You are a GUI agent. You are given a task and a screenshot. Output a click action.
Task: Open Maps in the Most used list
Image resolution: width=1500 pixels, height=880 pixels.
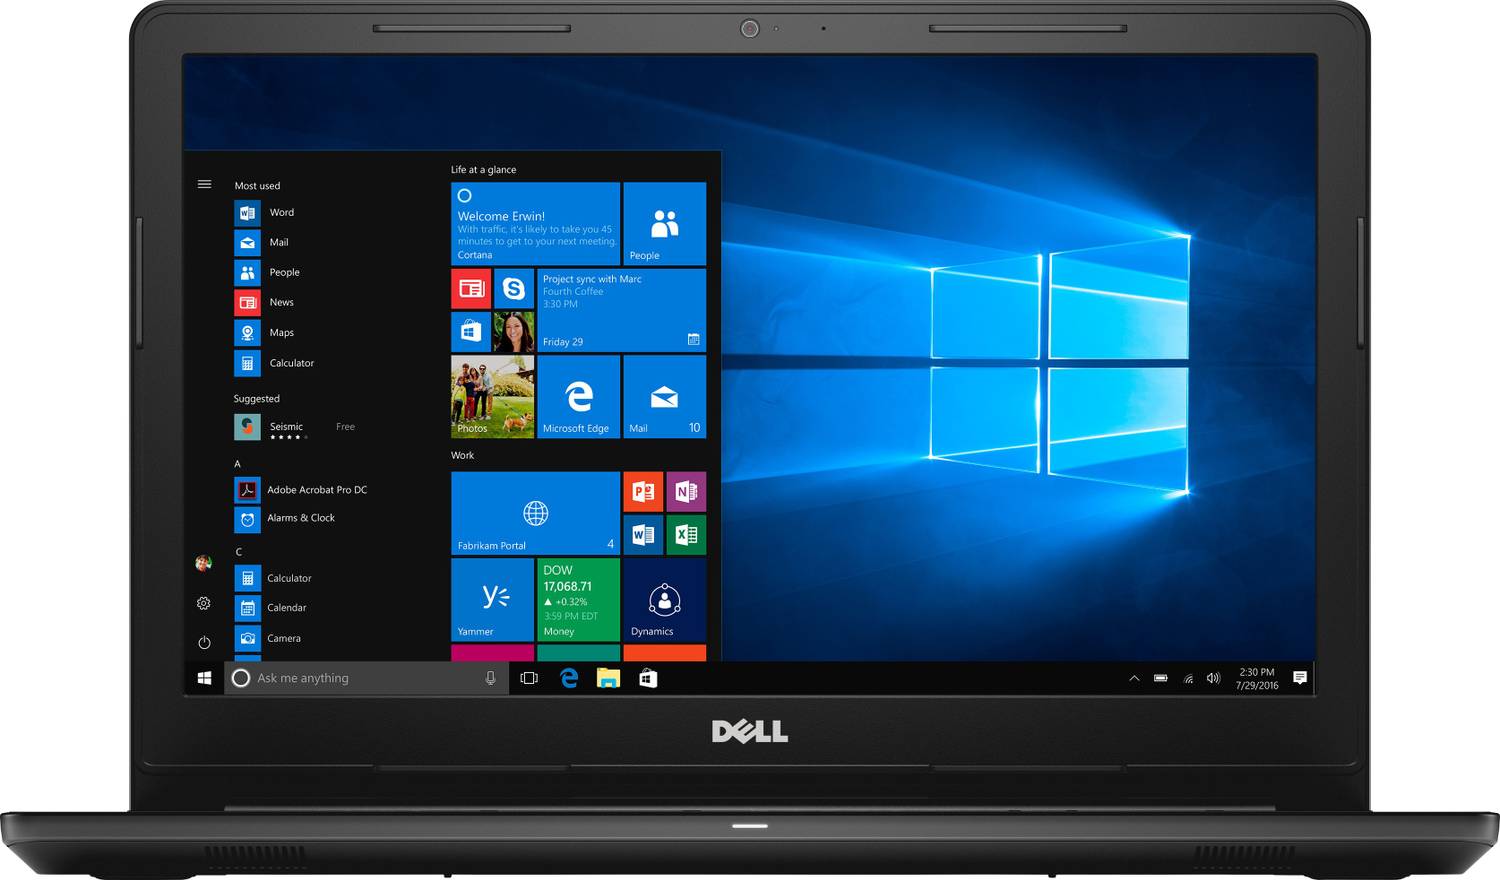point(282,332)
